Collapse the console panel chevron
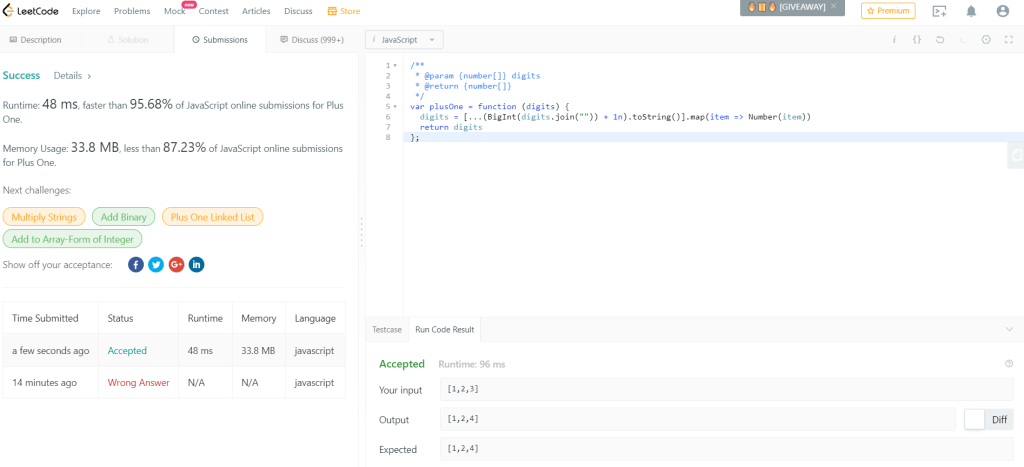This screenshot has height=467, width=1024. 1008,329
